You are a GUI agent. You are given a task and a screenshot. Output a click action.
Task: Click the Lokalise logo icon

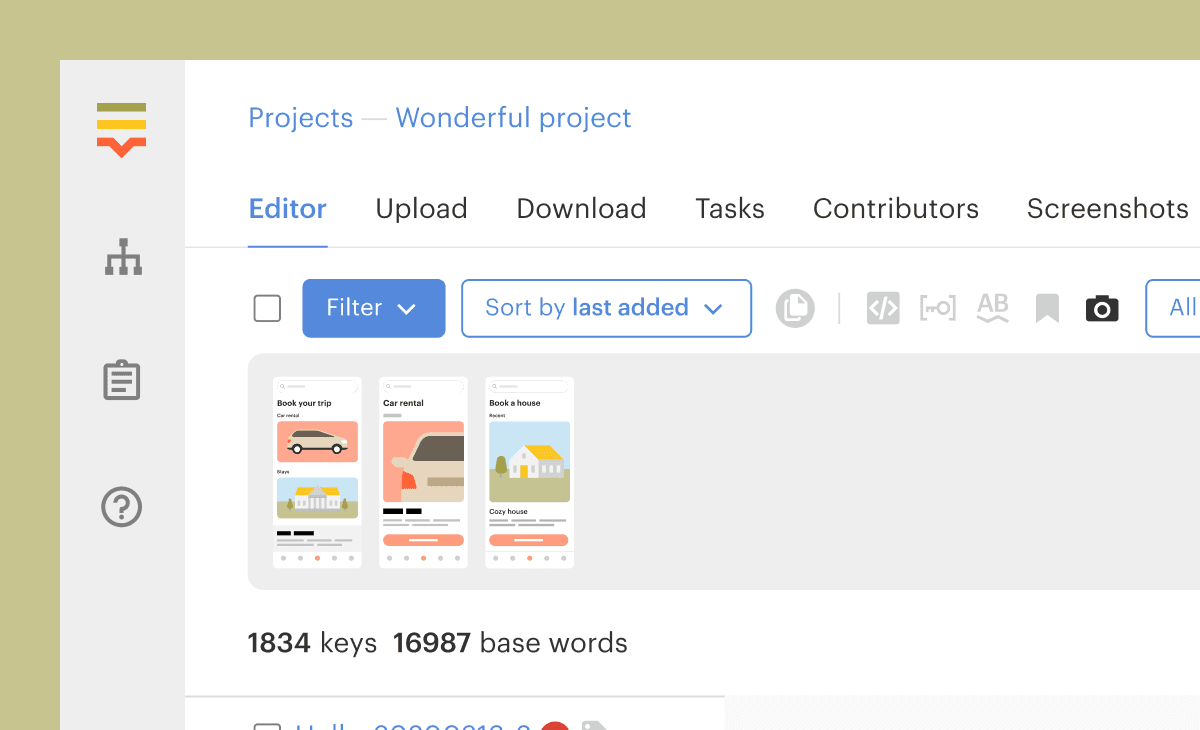[122, 130]
